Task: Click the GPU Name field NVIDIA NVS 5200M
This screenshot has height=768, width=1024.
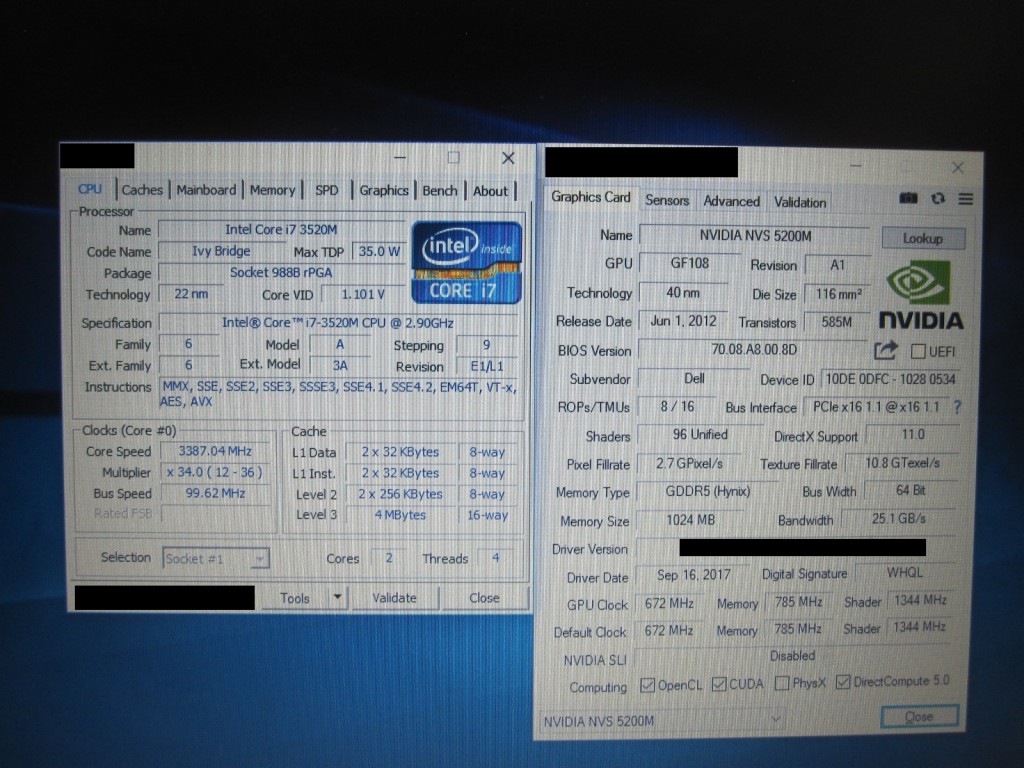Action: pyautogui.click(x=755, y=236)
